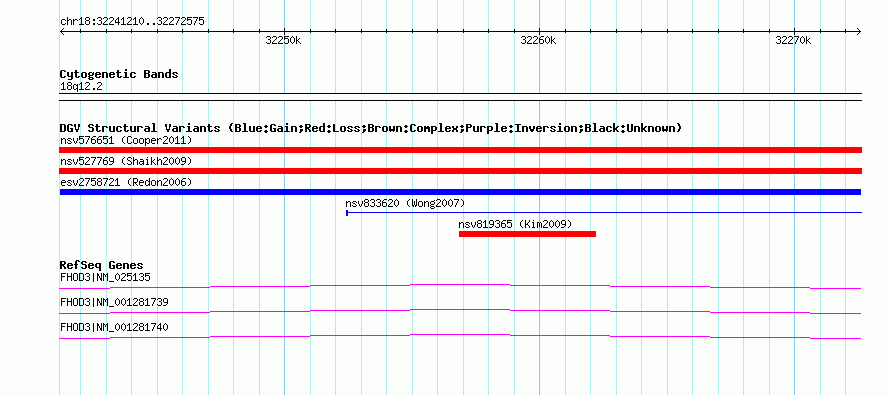Open the FHOD3|NM_025135 transcript label
The width and height of the screenshot is (890, 395).
[x=105, y=278]
